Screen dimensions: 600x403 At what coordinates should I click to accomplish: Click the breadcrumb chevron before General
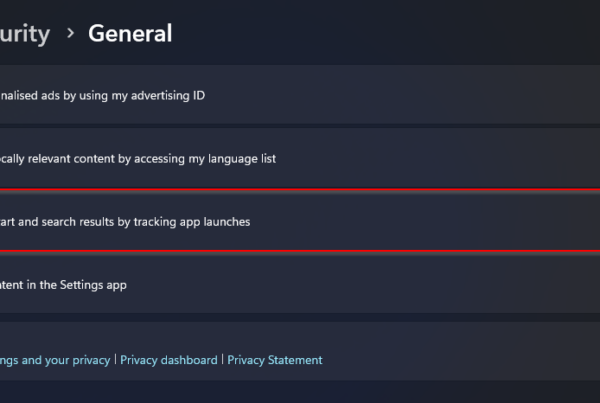pos(70,33)
